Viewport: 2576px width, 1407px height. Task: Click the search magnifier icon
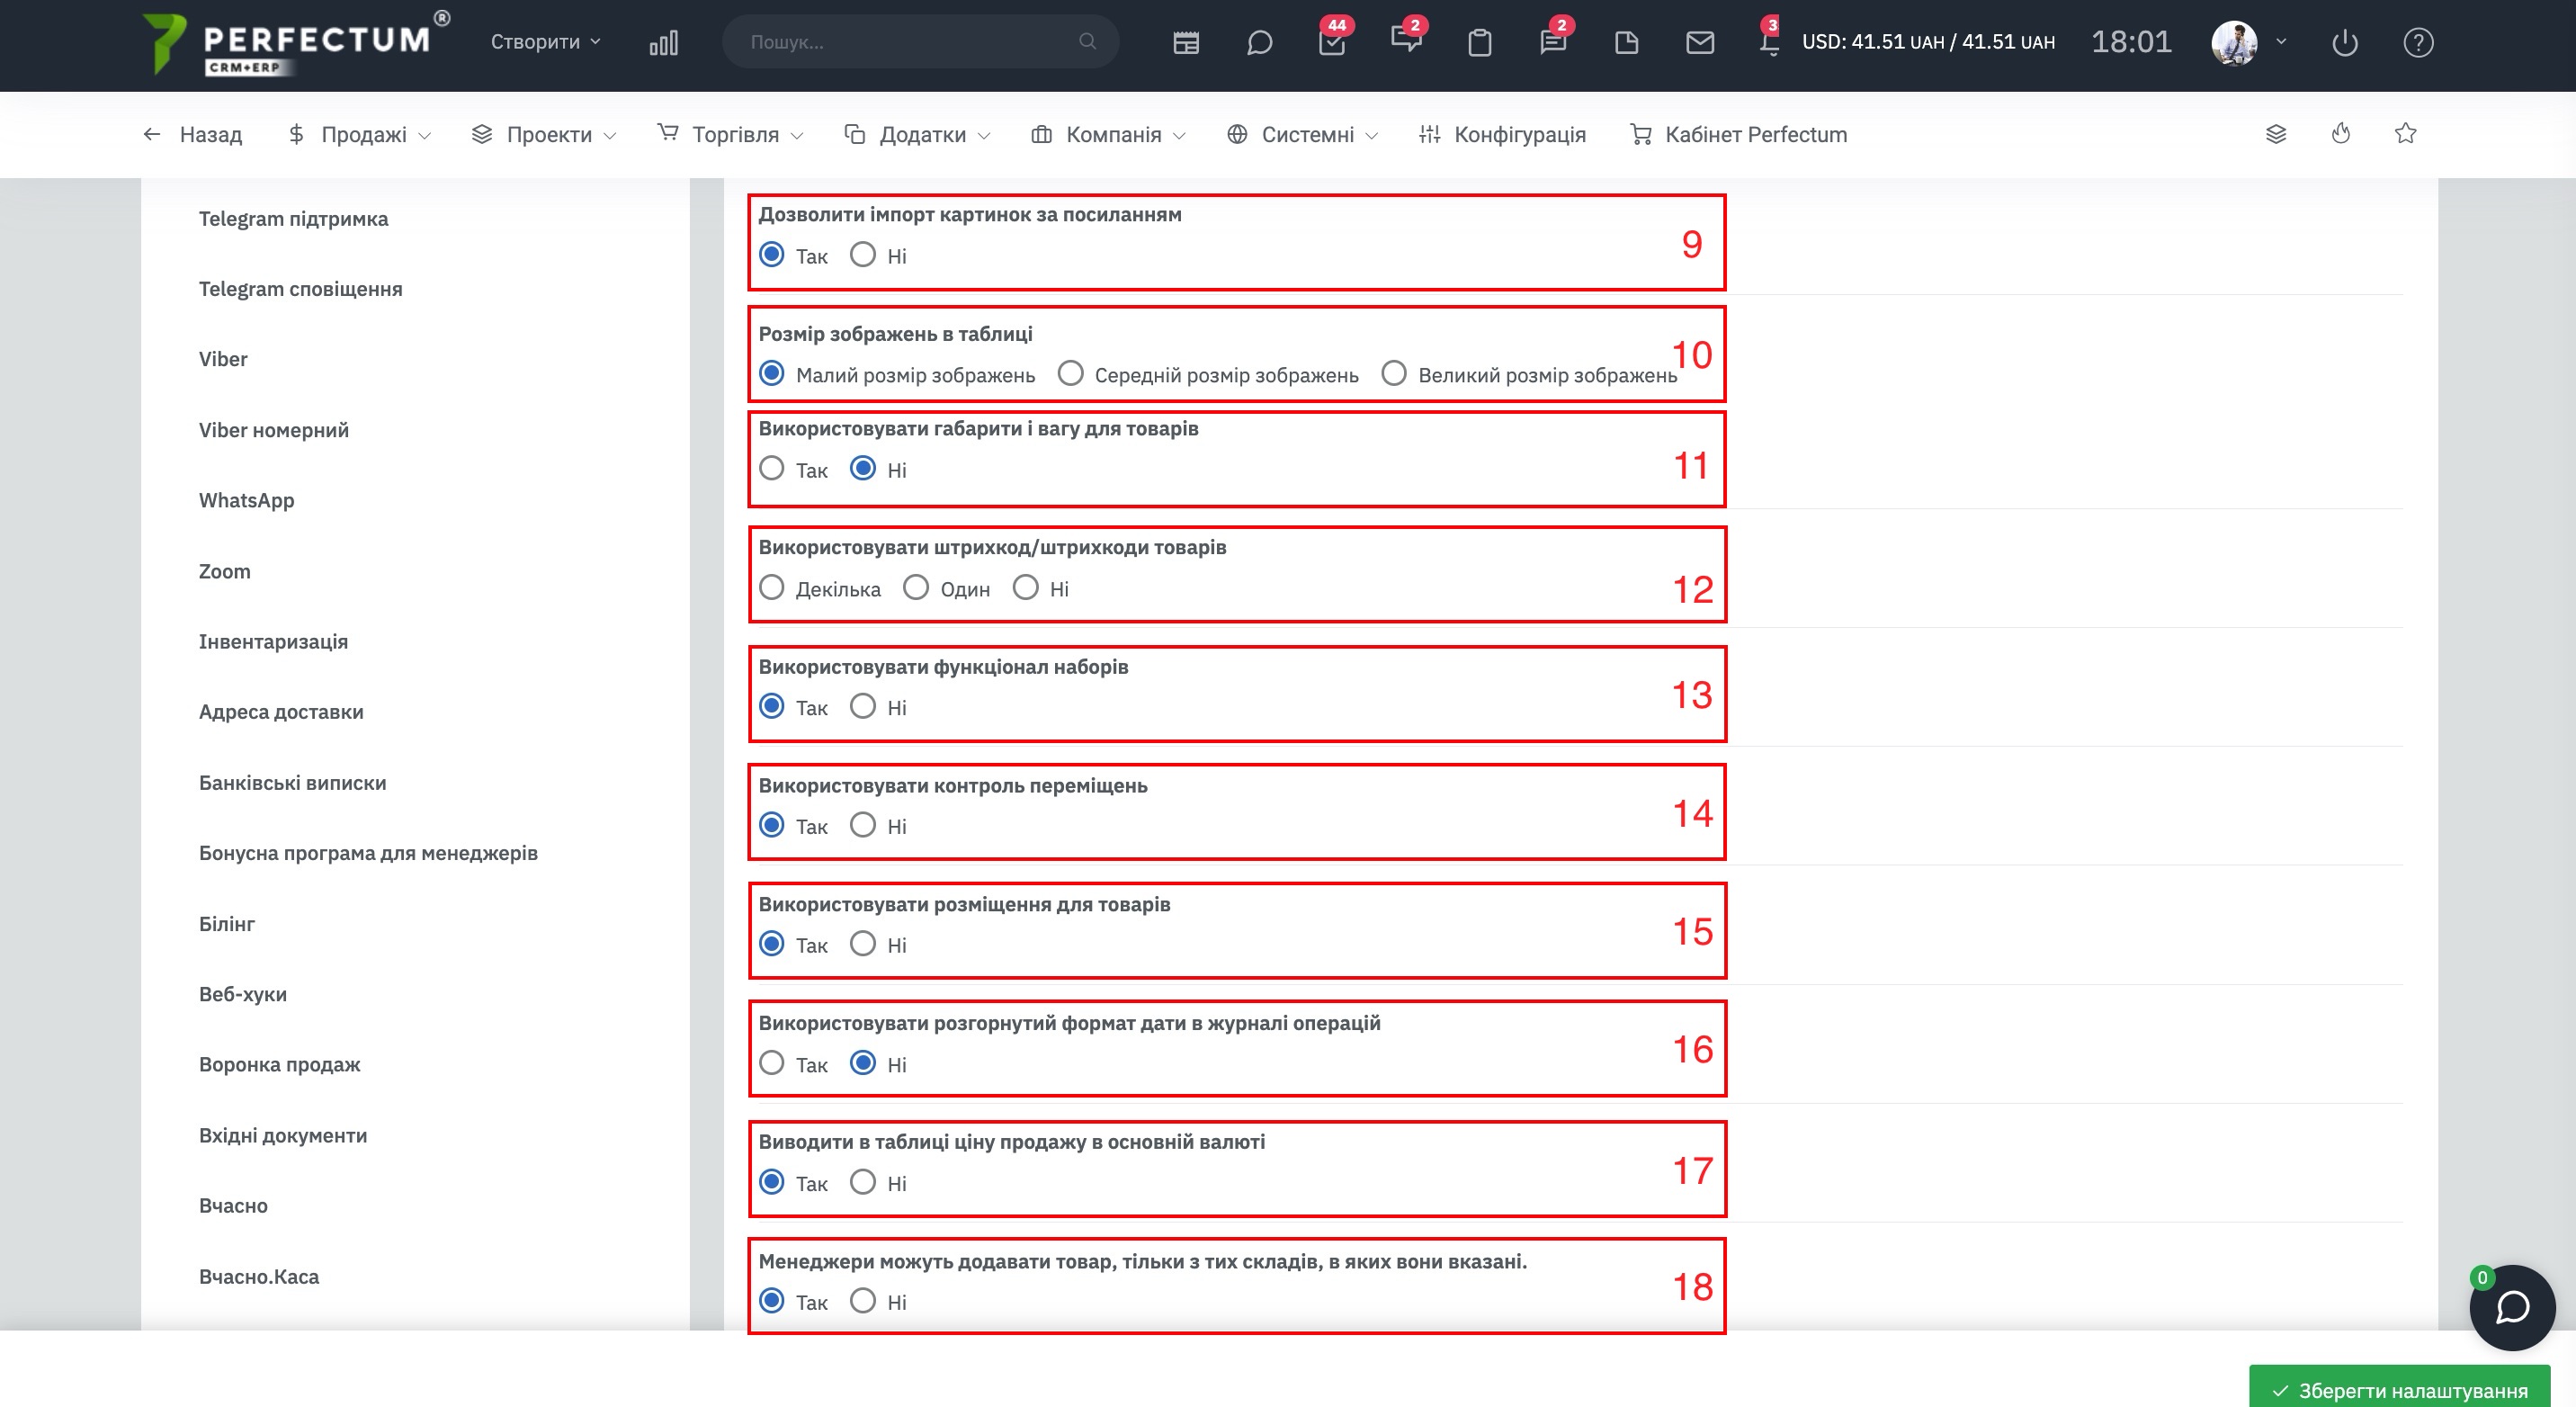1087,42
